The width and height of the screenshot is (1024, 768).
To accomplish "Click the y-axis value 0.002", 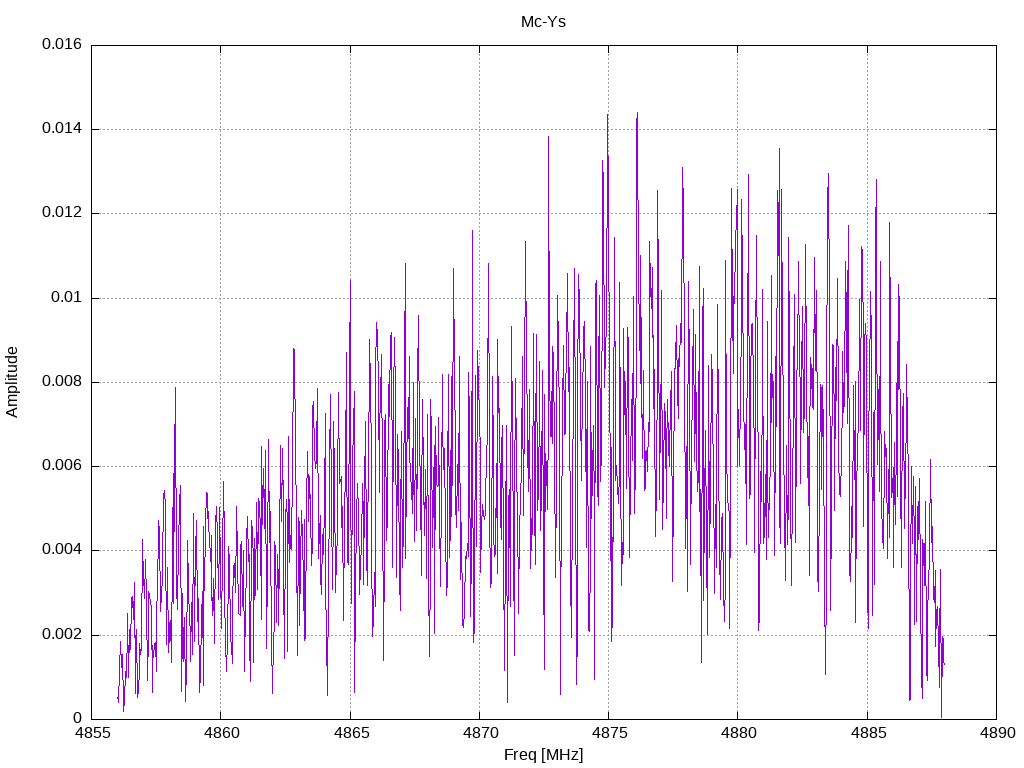I will pyautogui.click(x=62, y=634).
